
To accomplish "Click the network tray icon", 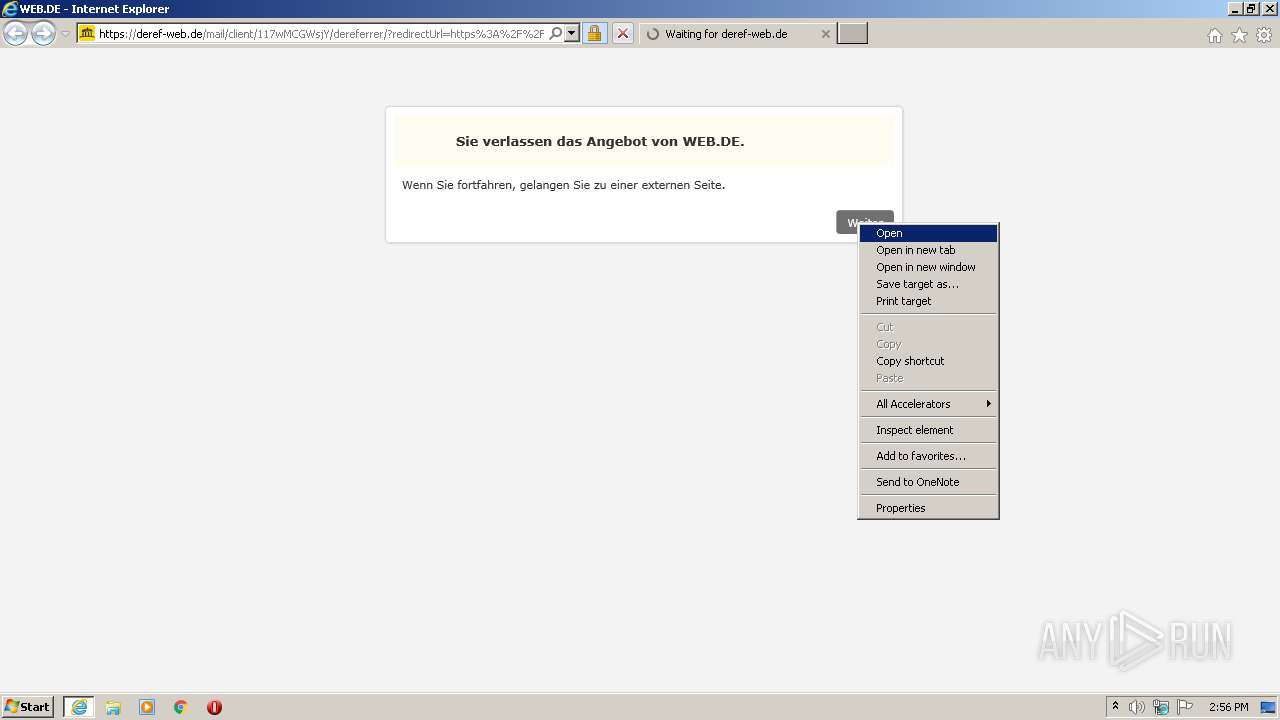I will 1161,707.
